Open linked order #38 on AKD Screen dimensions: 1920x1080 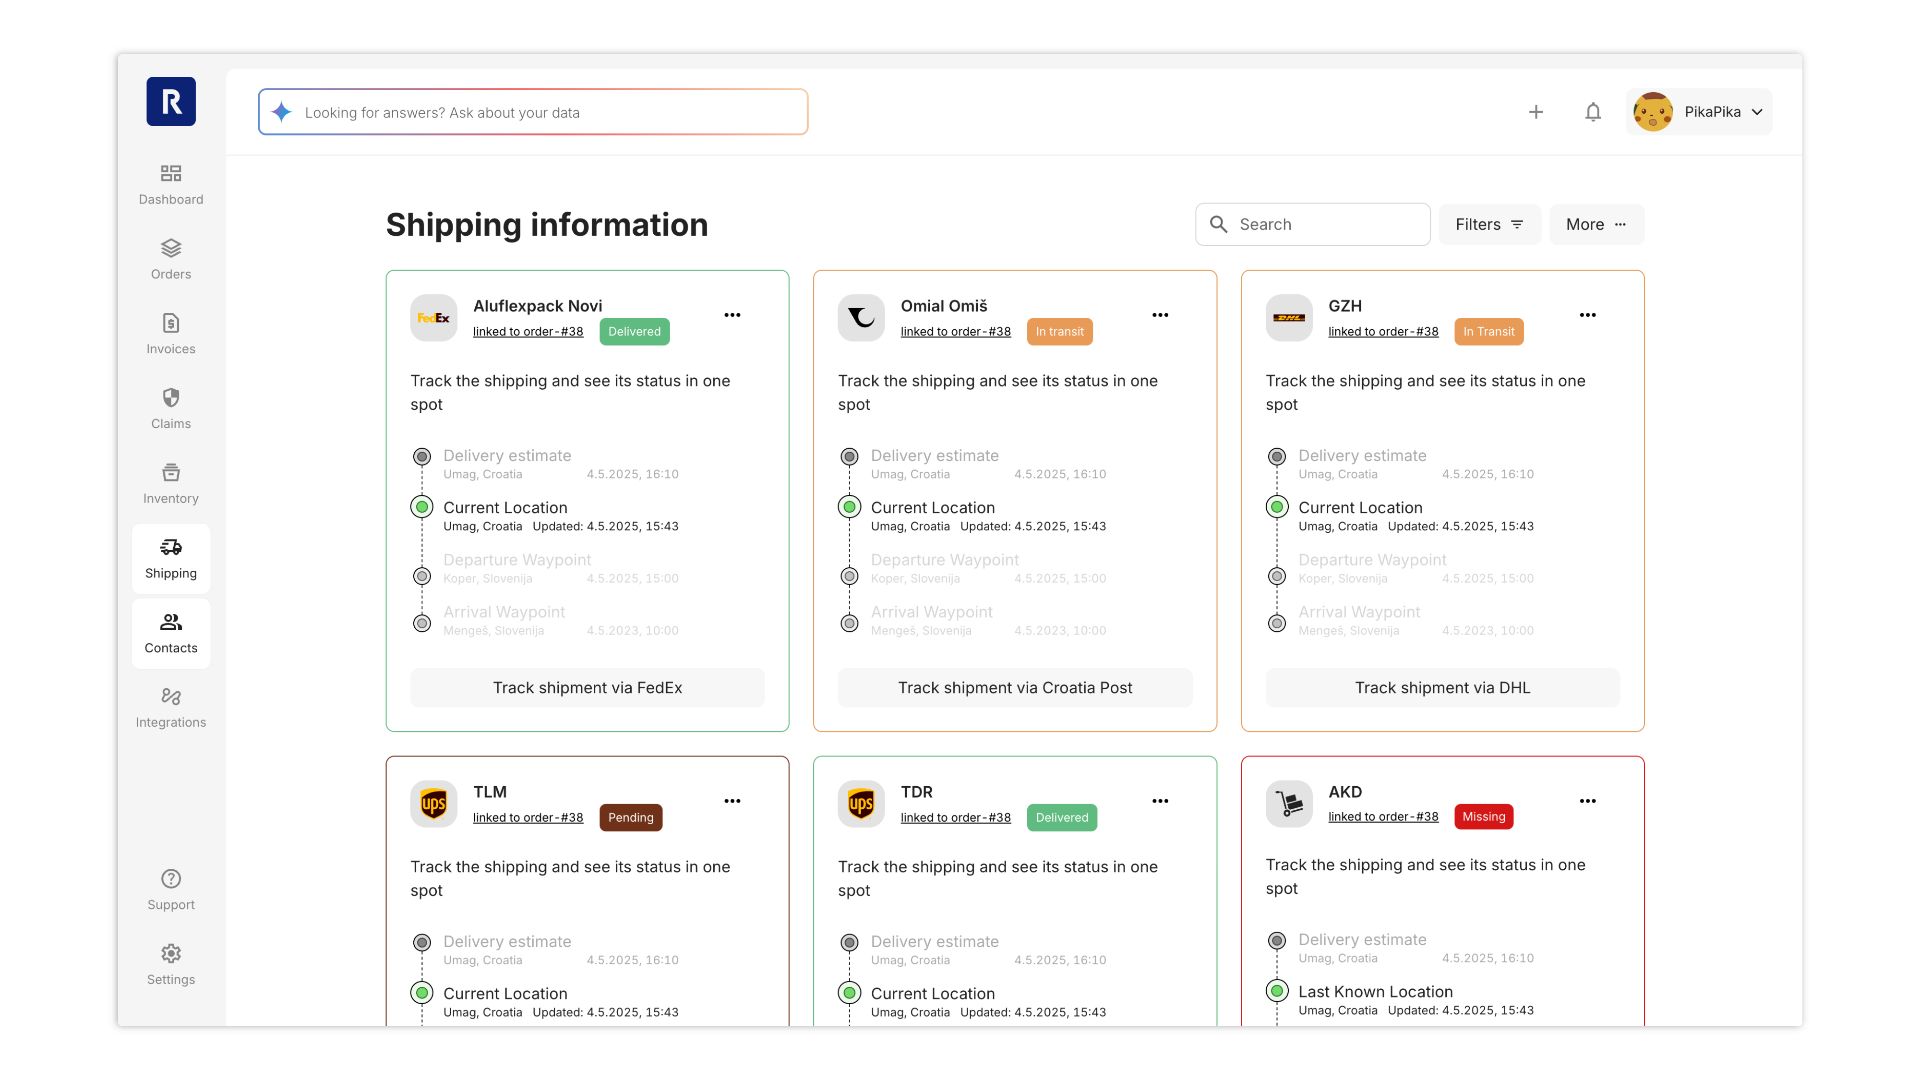coord(1383,817)
